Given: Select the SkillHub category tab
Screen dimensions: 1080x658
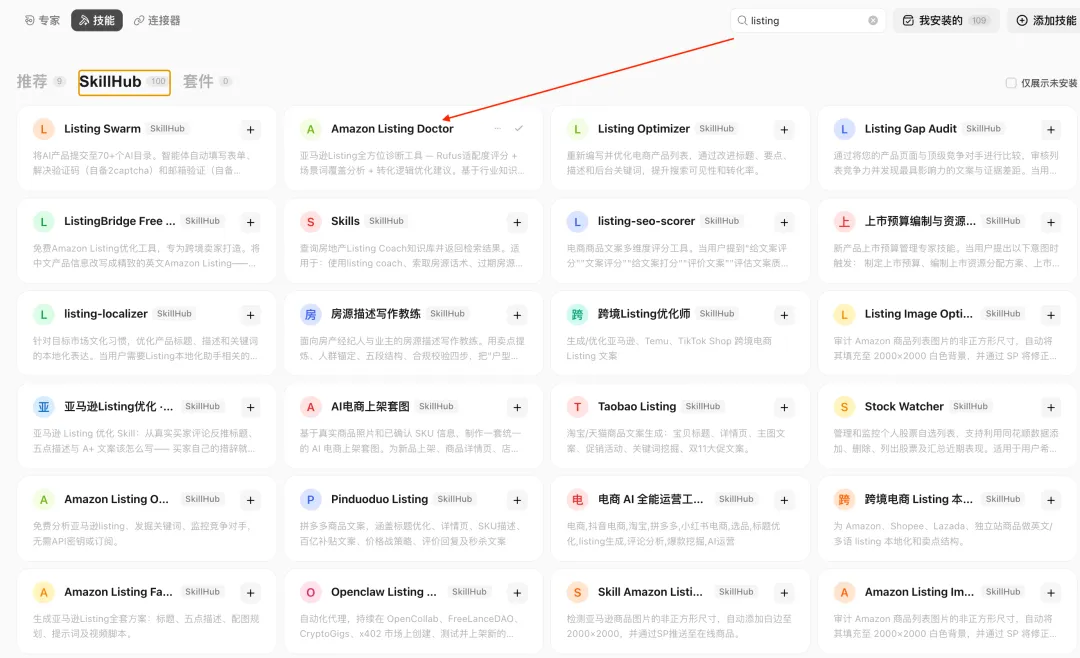Looking at the screenshot, I should click(124, 82).
